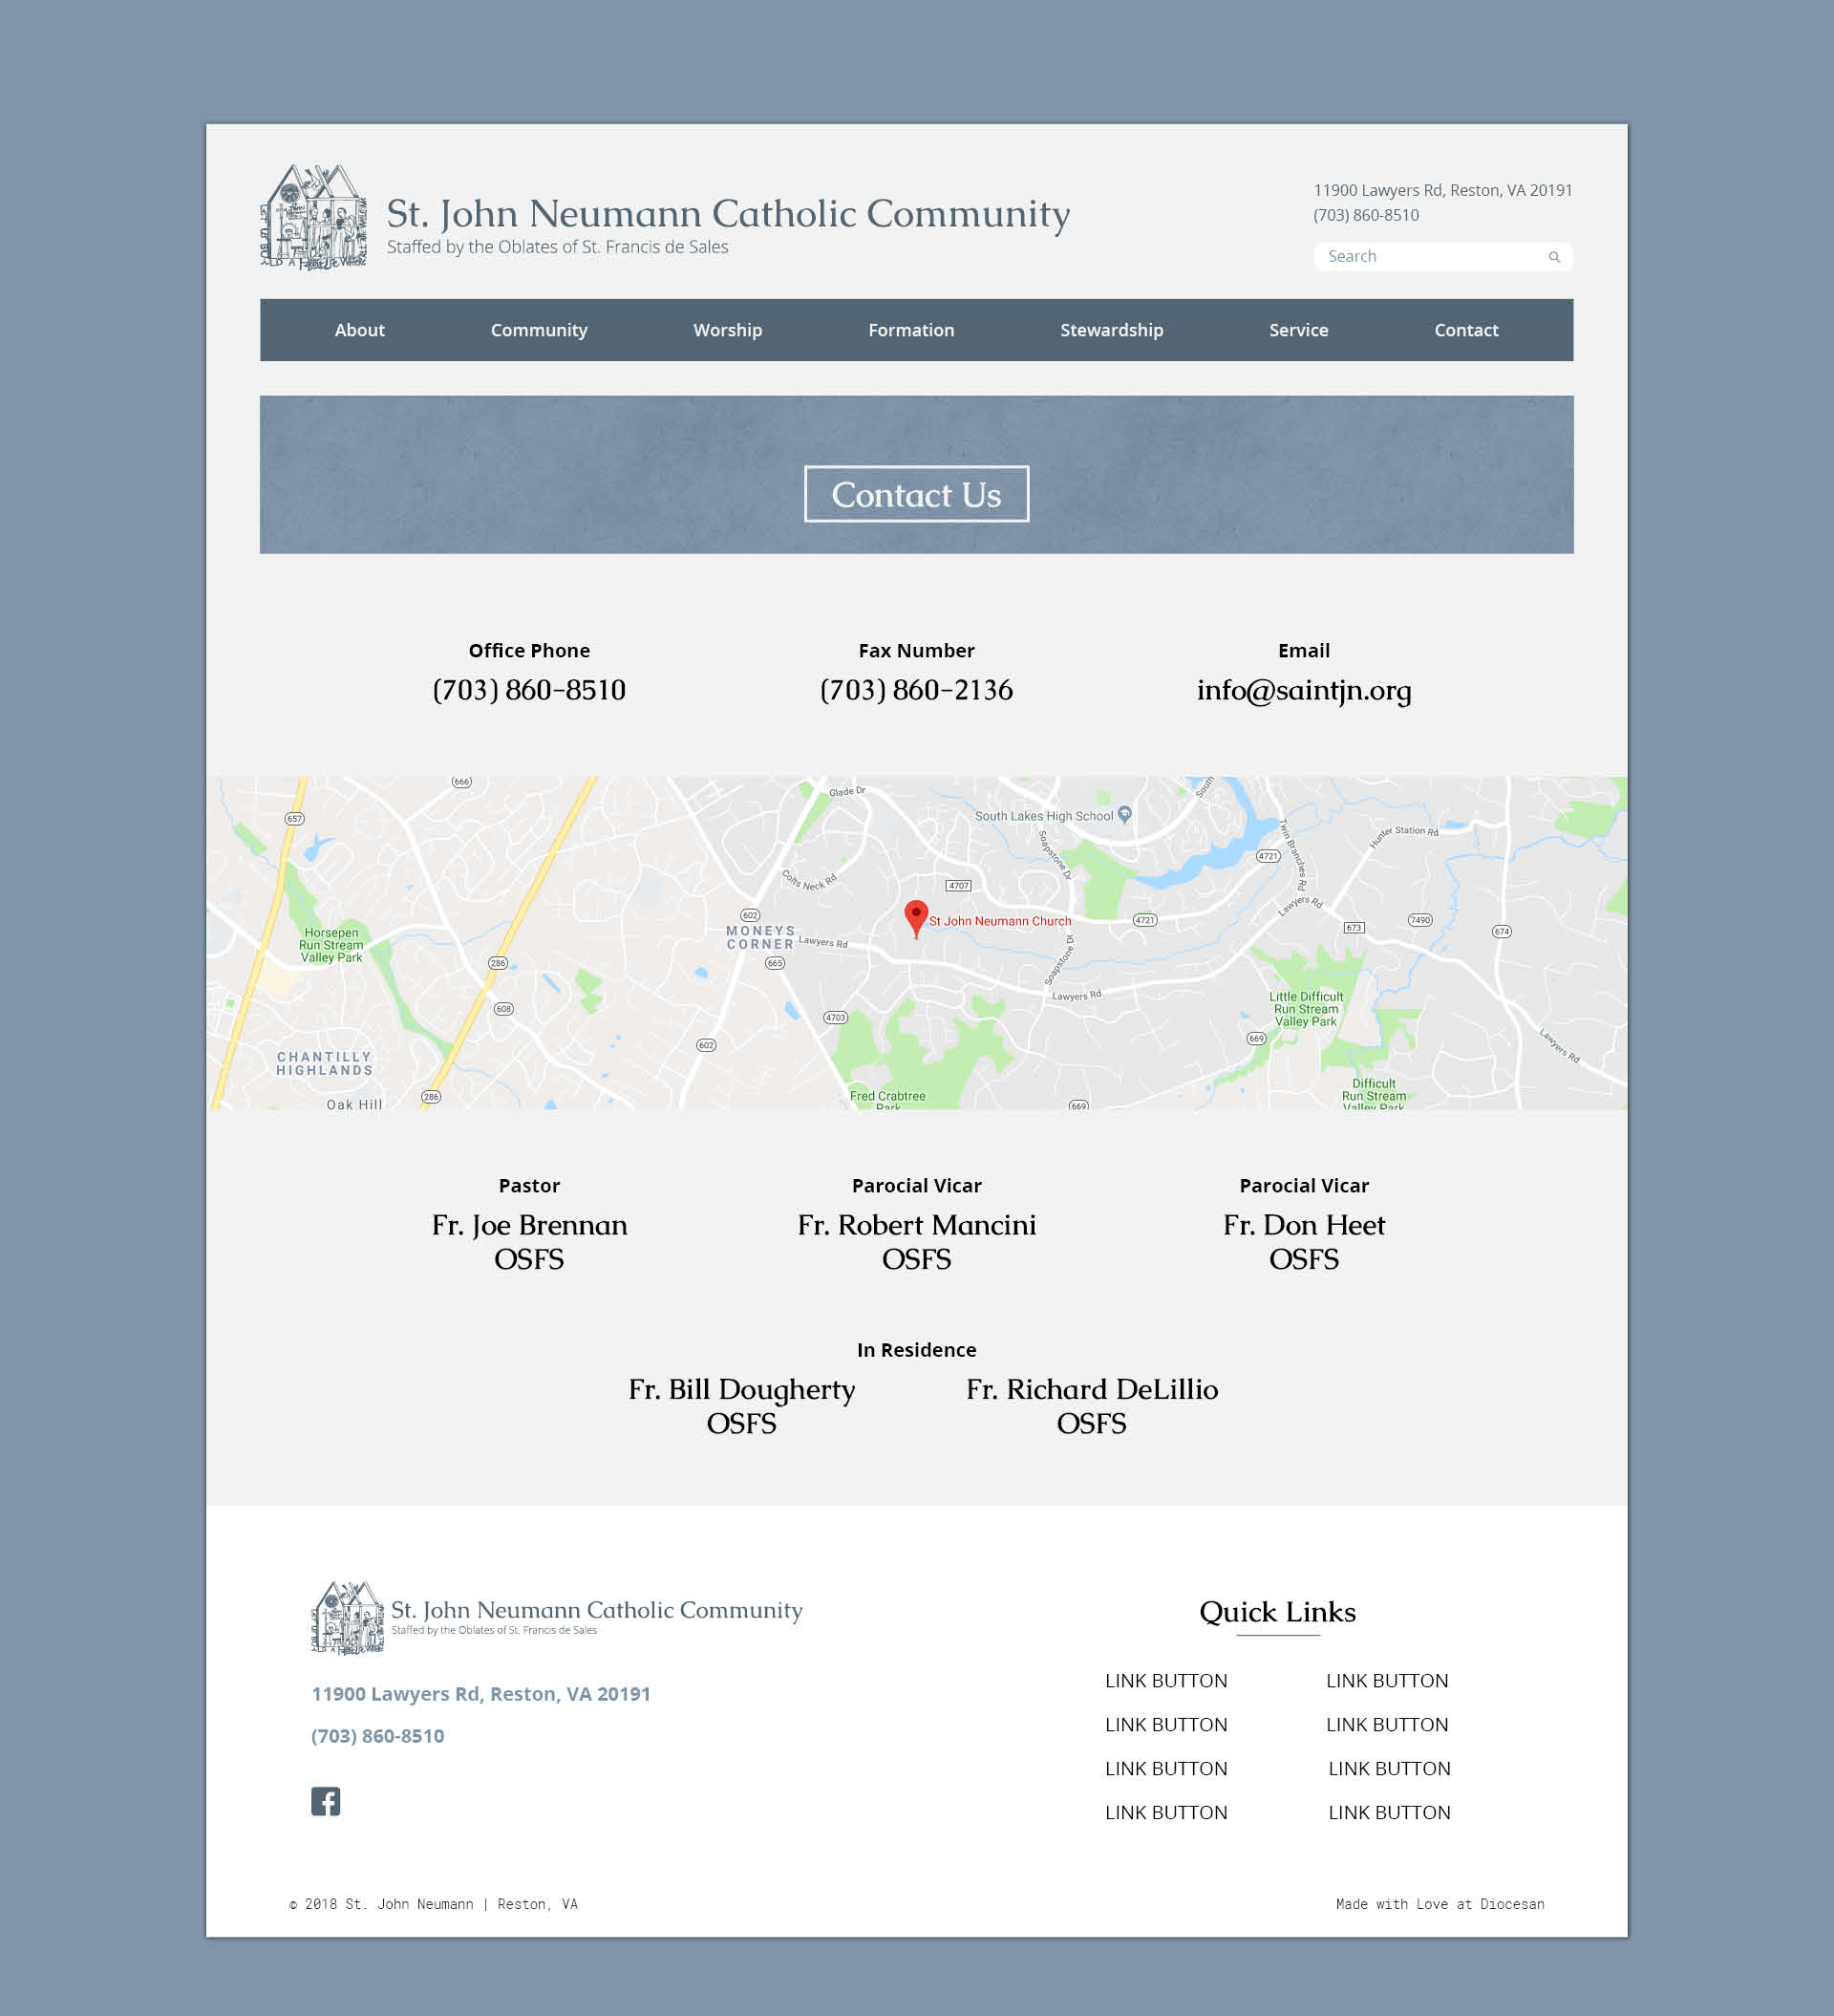Viewport: 1834px width, 2016px height.
Task: Click the office phone number (703) 860-8510
Action: [x=529, y=690]
